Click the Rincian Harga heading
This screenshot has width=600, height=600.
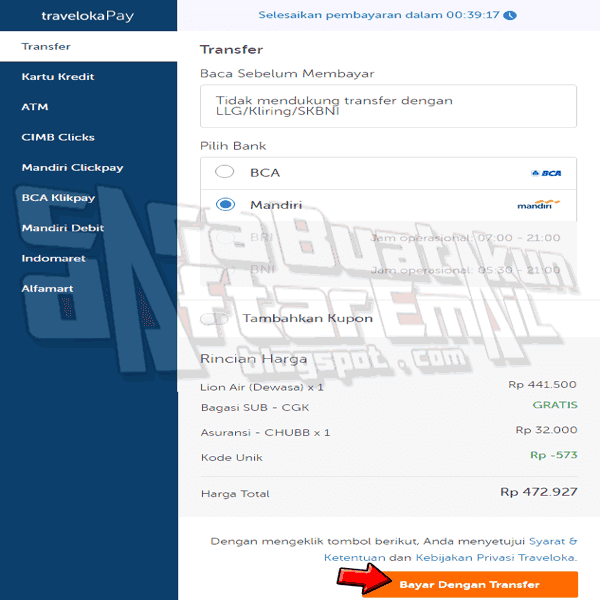[254, 359]
